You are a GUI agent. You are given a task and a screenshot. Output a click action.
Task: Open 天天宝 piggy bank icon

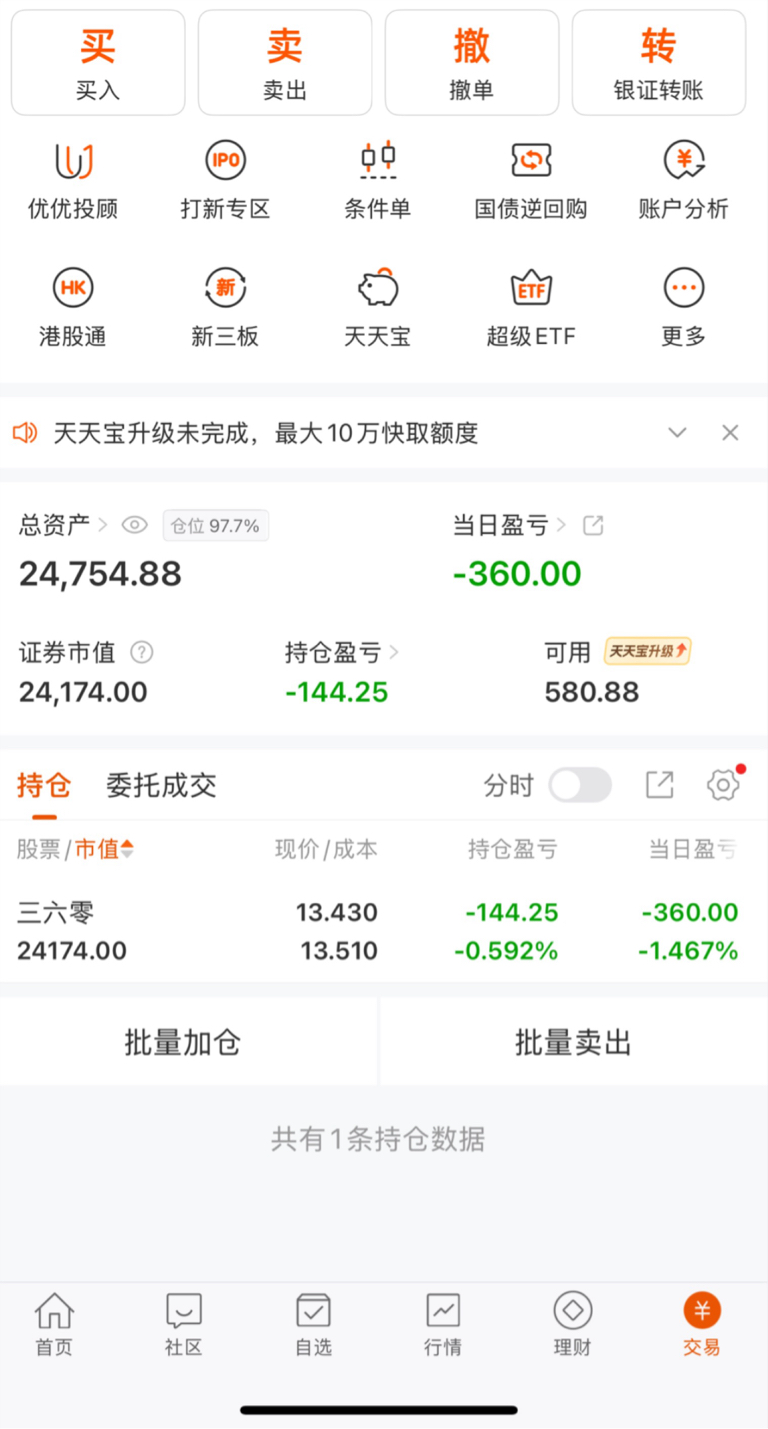pyautogui.click(x=378, y=289)
